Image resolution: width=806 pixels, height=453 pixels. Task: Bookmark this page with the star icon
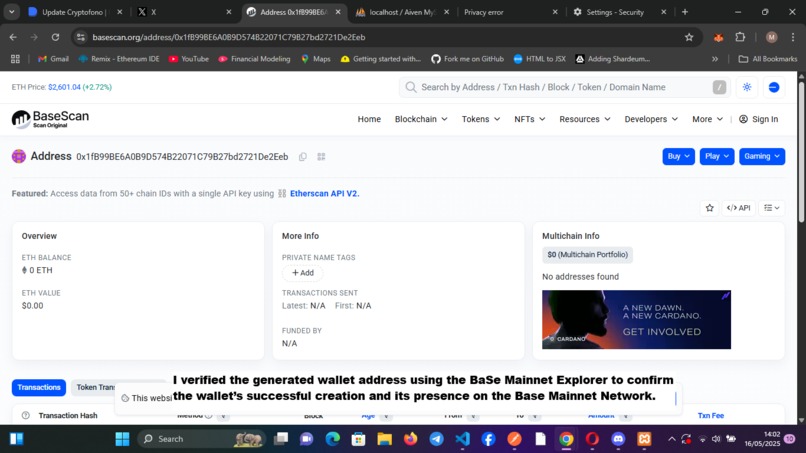click(x=689, y=37)
